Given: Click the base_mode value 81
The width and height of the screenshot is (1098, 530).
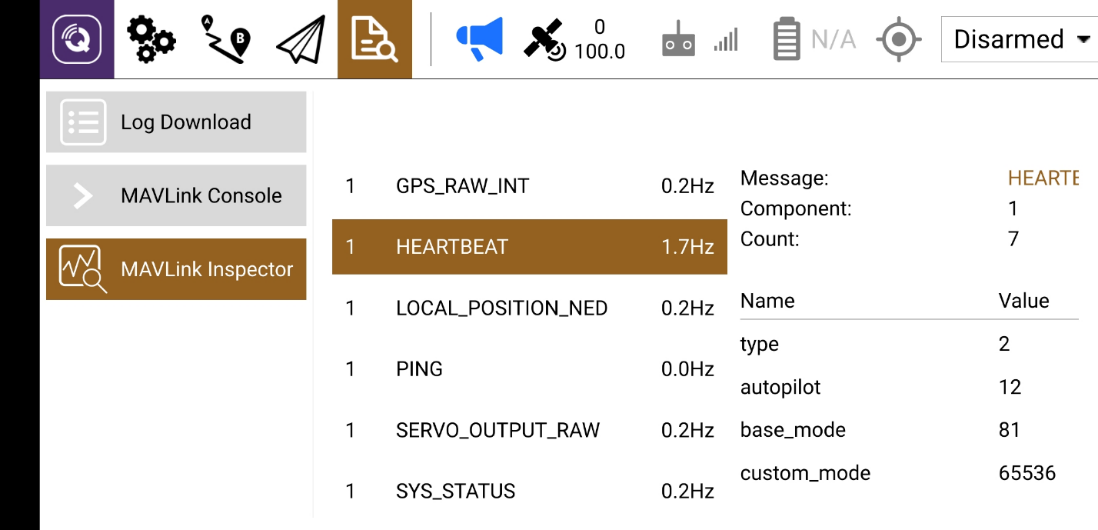Looking at the screenshot, I should [1009, 429].
